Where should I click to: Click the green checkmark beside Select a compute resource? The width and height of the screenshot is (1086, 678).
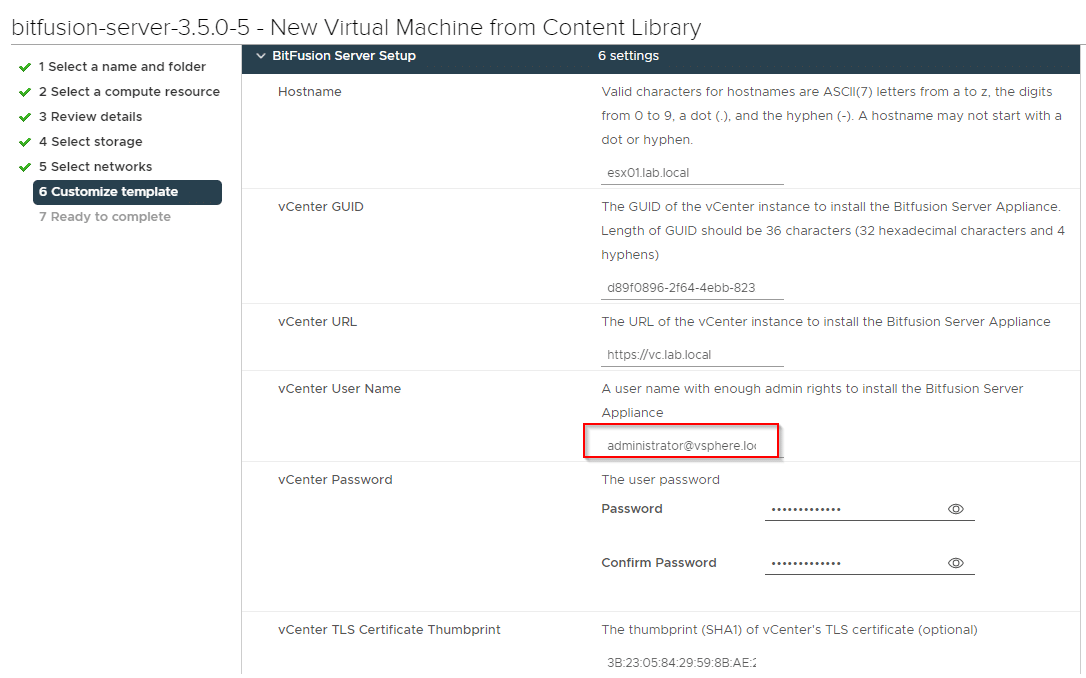(25, 92)
